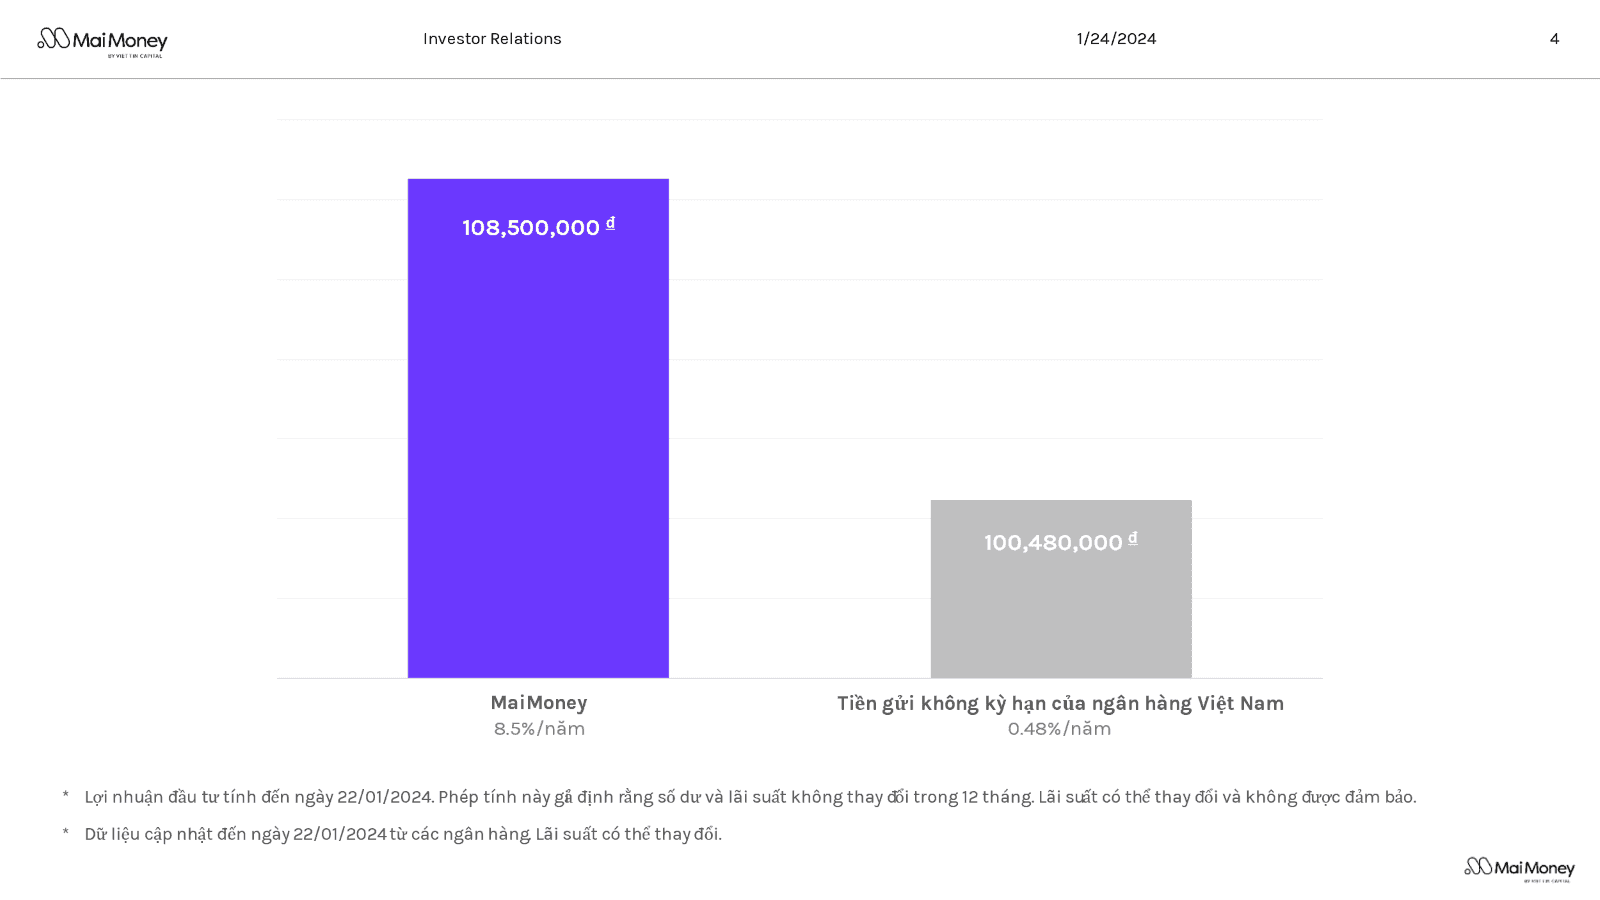The width and height of the screenshot is (1600, 900).
Task: Click the MaiMoney looping logo mark in header
Action: [54, 38]
